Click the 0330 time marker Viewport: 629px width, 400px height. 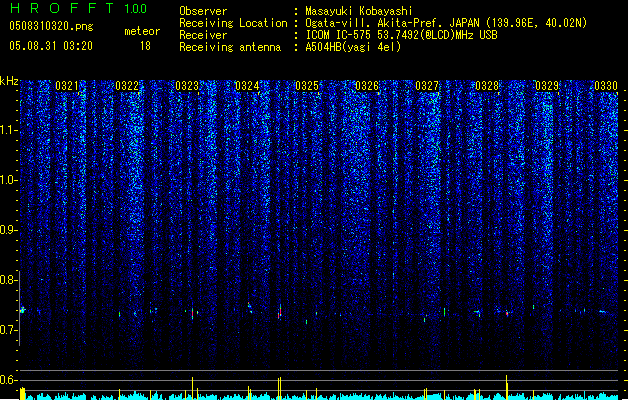point(606,86)
